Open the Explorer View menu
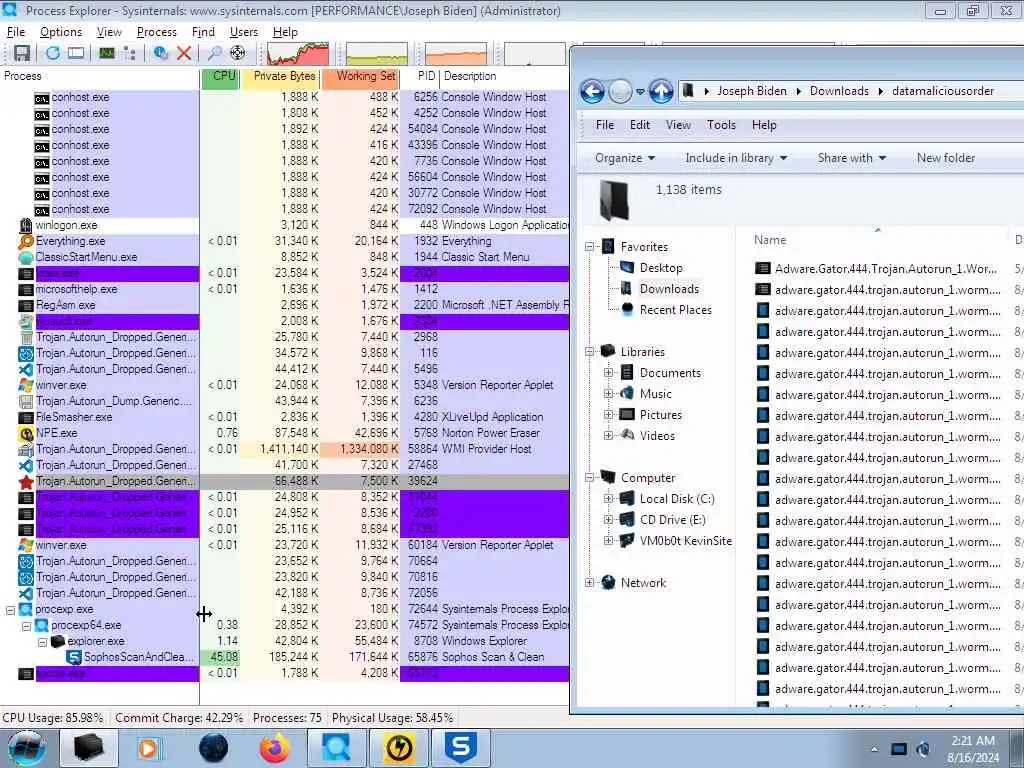The image size is (1024, 768). click(x=678, y=125)
